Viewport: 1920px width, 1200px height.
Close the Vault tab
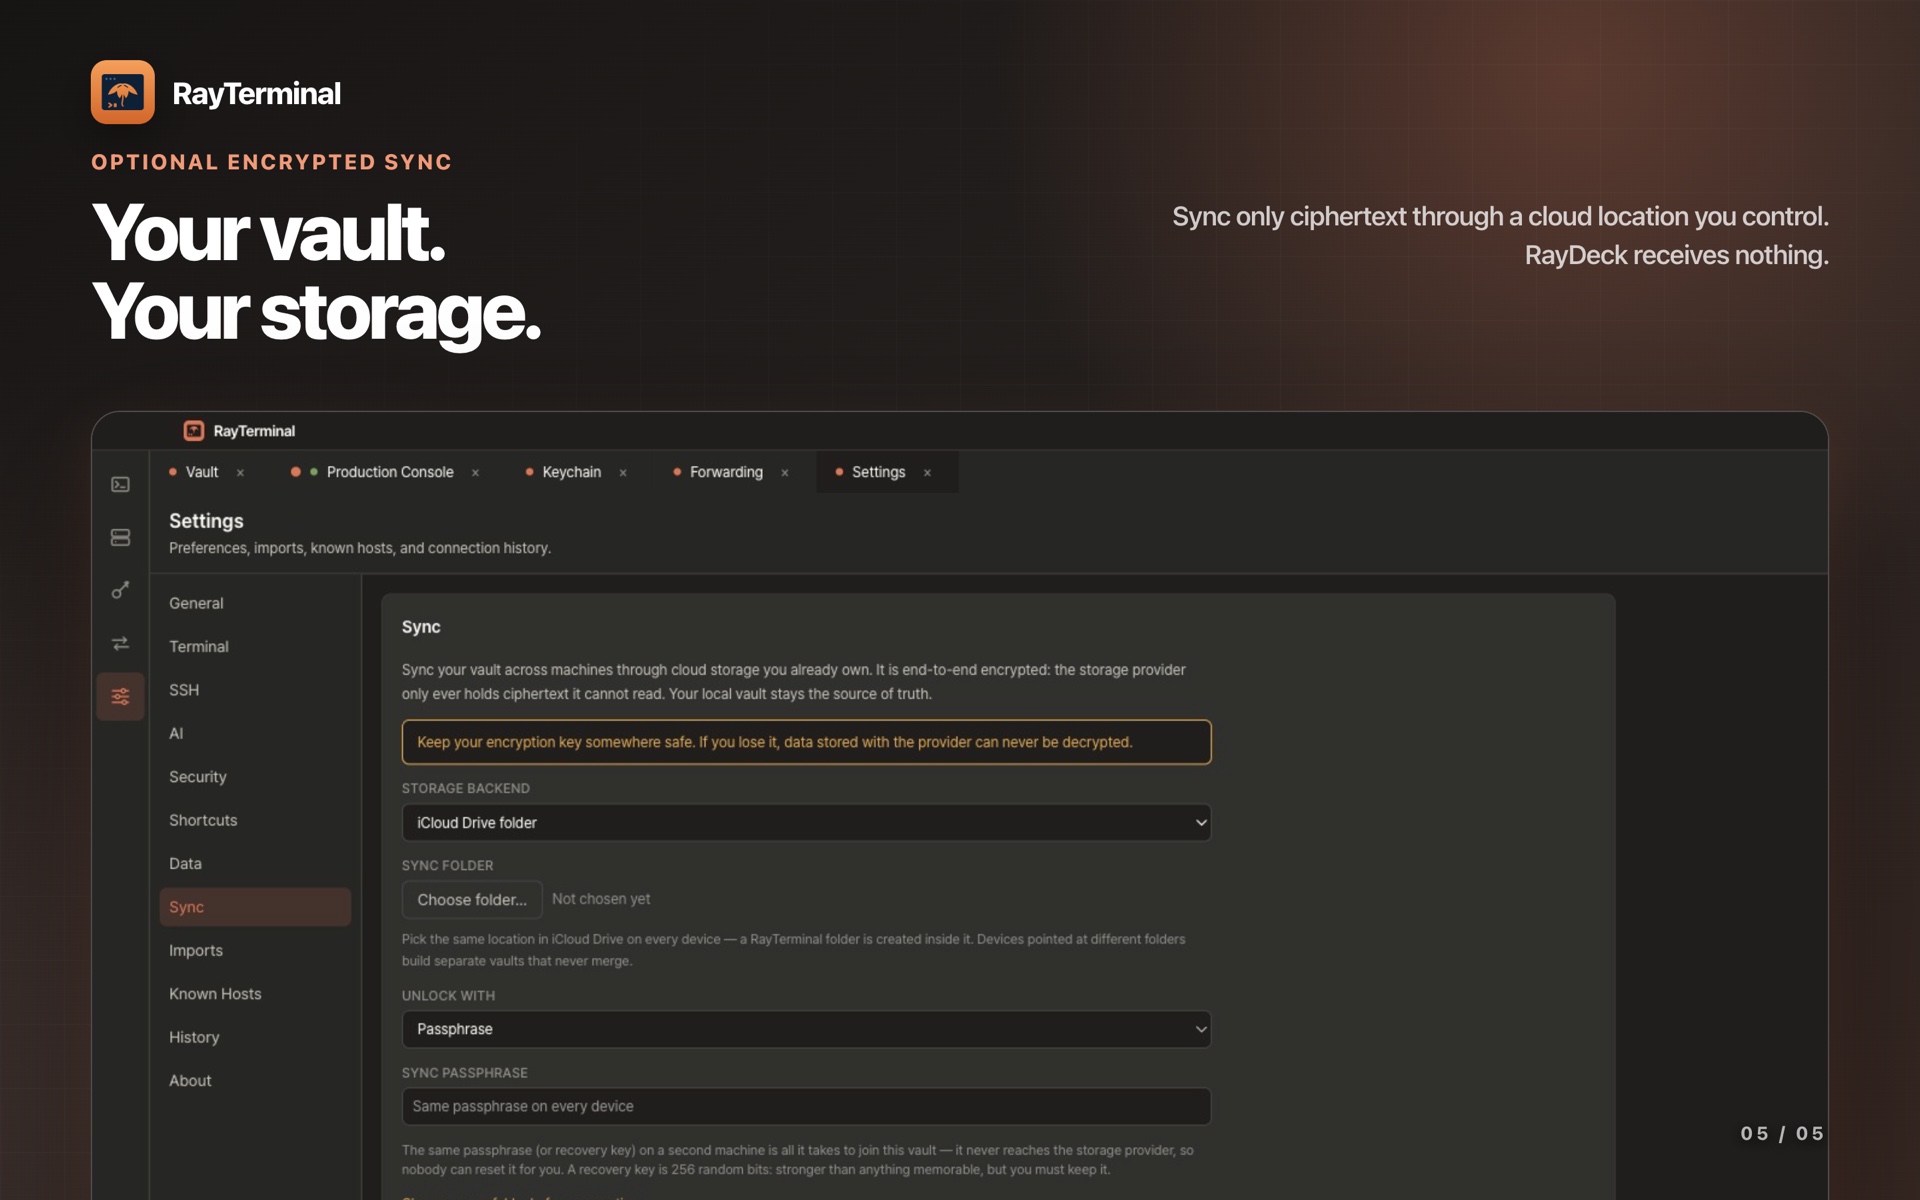click(x=240, y=473)
